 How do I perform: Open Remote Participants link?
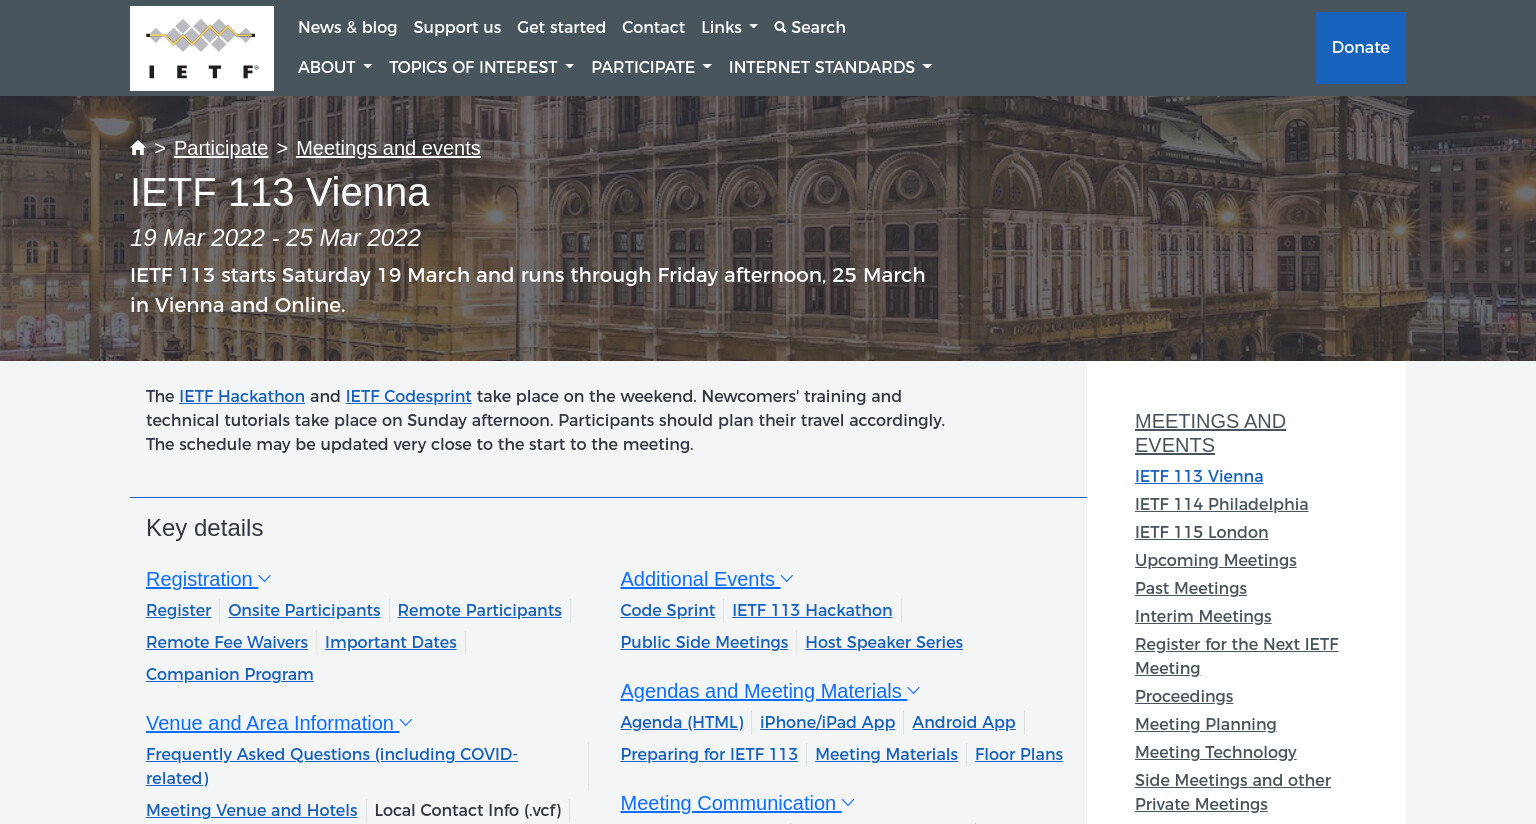pyautogui.click(x=479, y=610)
